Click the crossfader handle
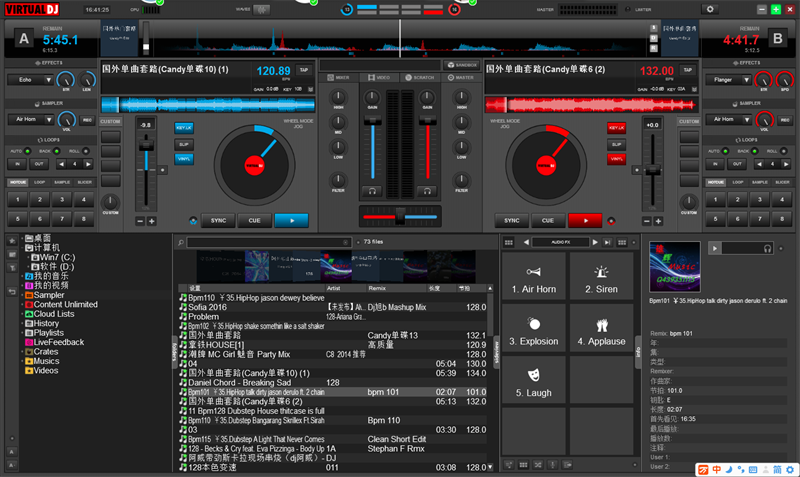The height and width of the screenshot is (477, 800). pyautogui.click(x=401, y=216)
